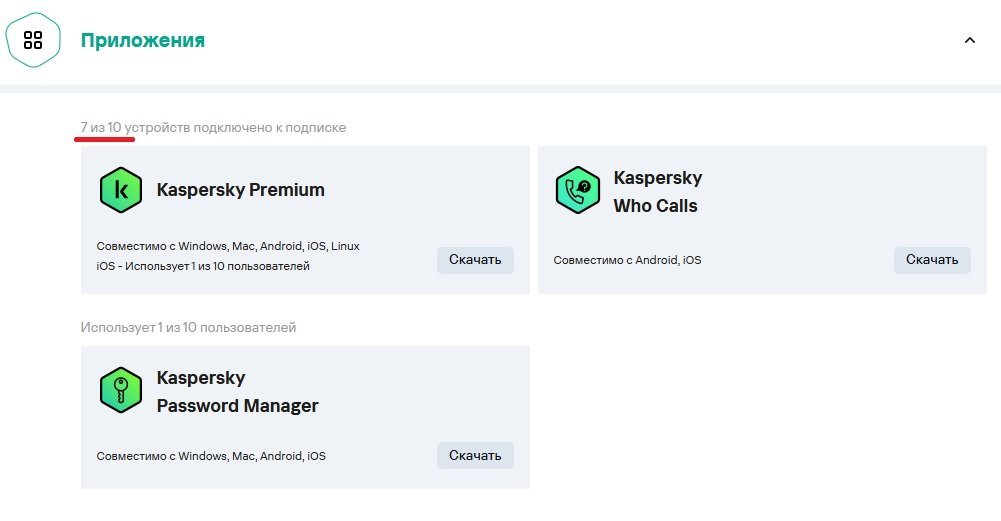The height and width of the screenshot is (521, 1001).
Task: Open the Kaspersky Who Calls title
Action: (658, 192)
